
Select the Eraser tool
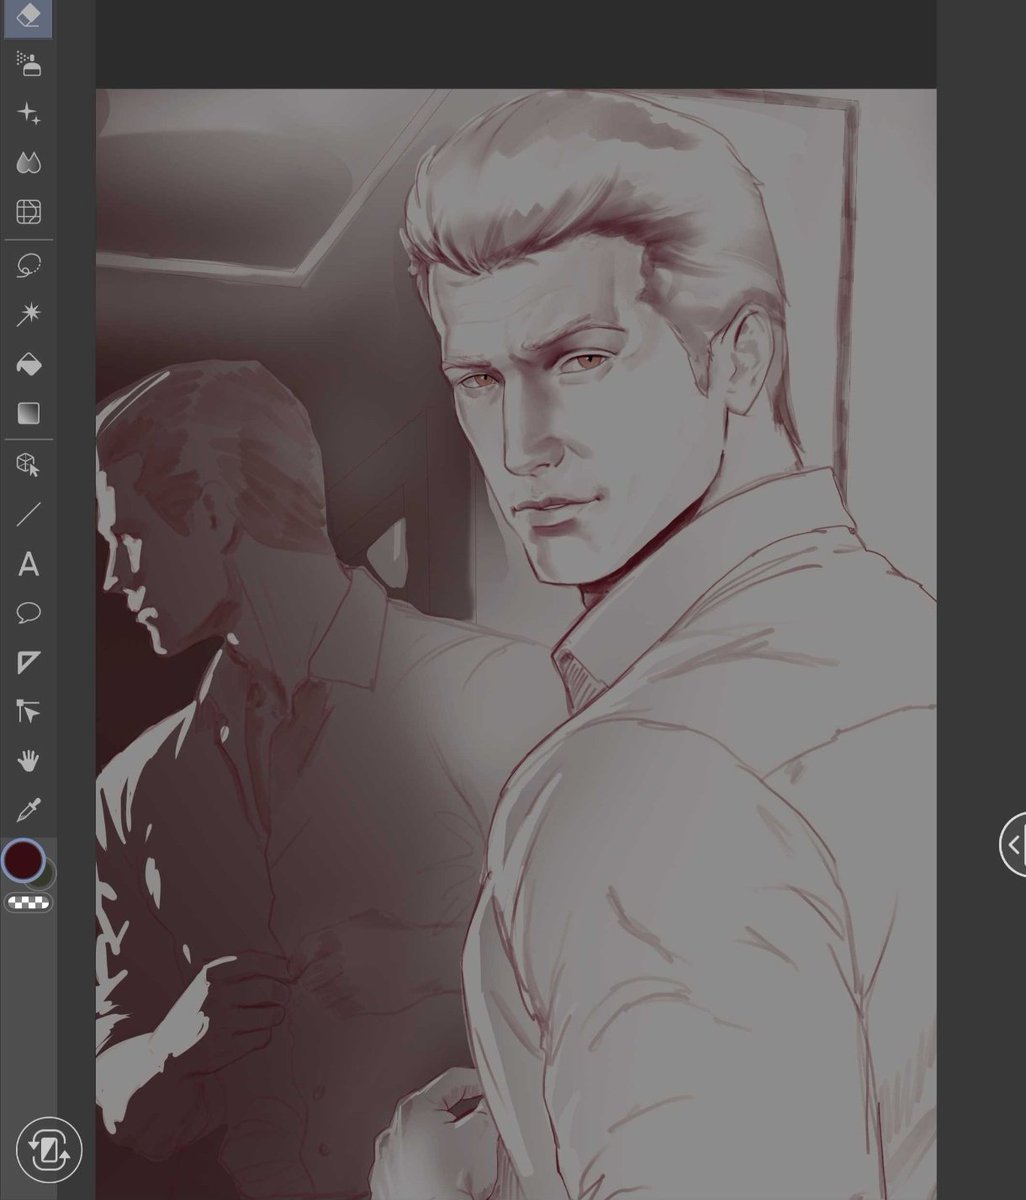tap(28, 17)
